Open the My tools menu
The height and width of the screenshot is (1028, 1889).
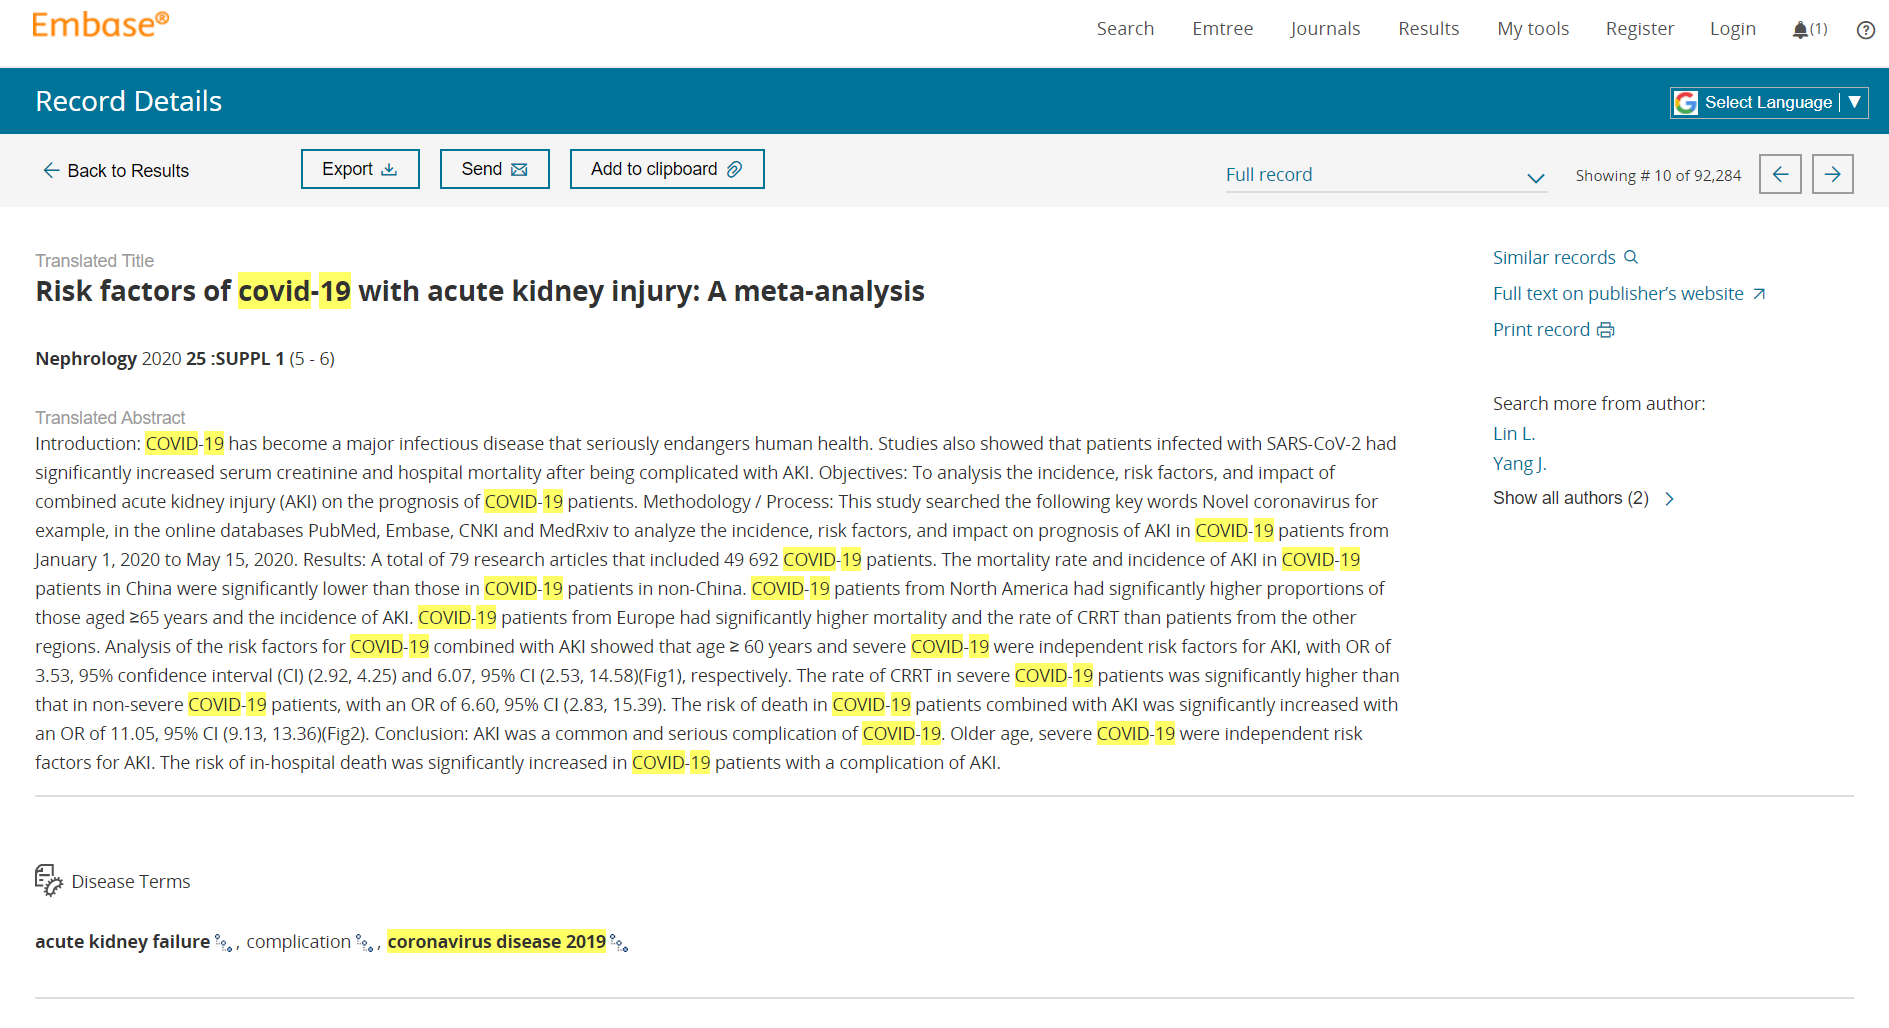point(1532,29)
